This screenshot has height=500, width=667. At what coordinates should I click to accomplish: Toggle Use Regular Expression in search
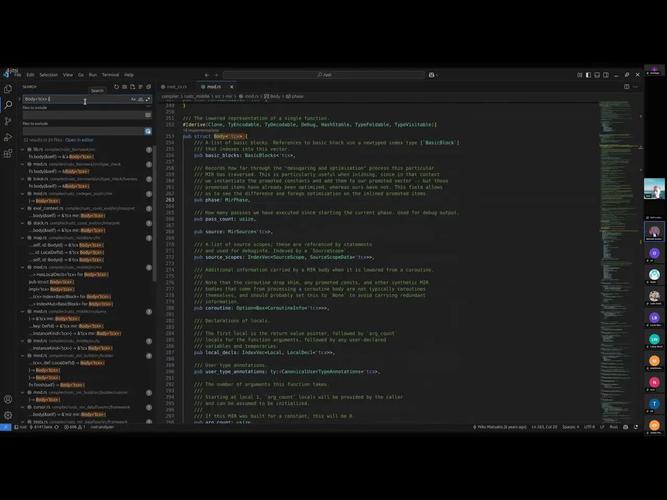pos(148,99)
